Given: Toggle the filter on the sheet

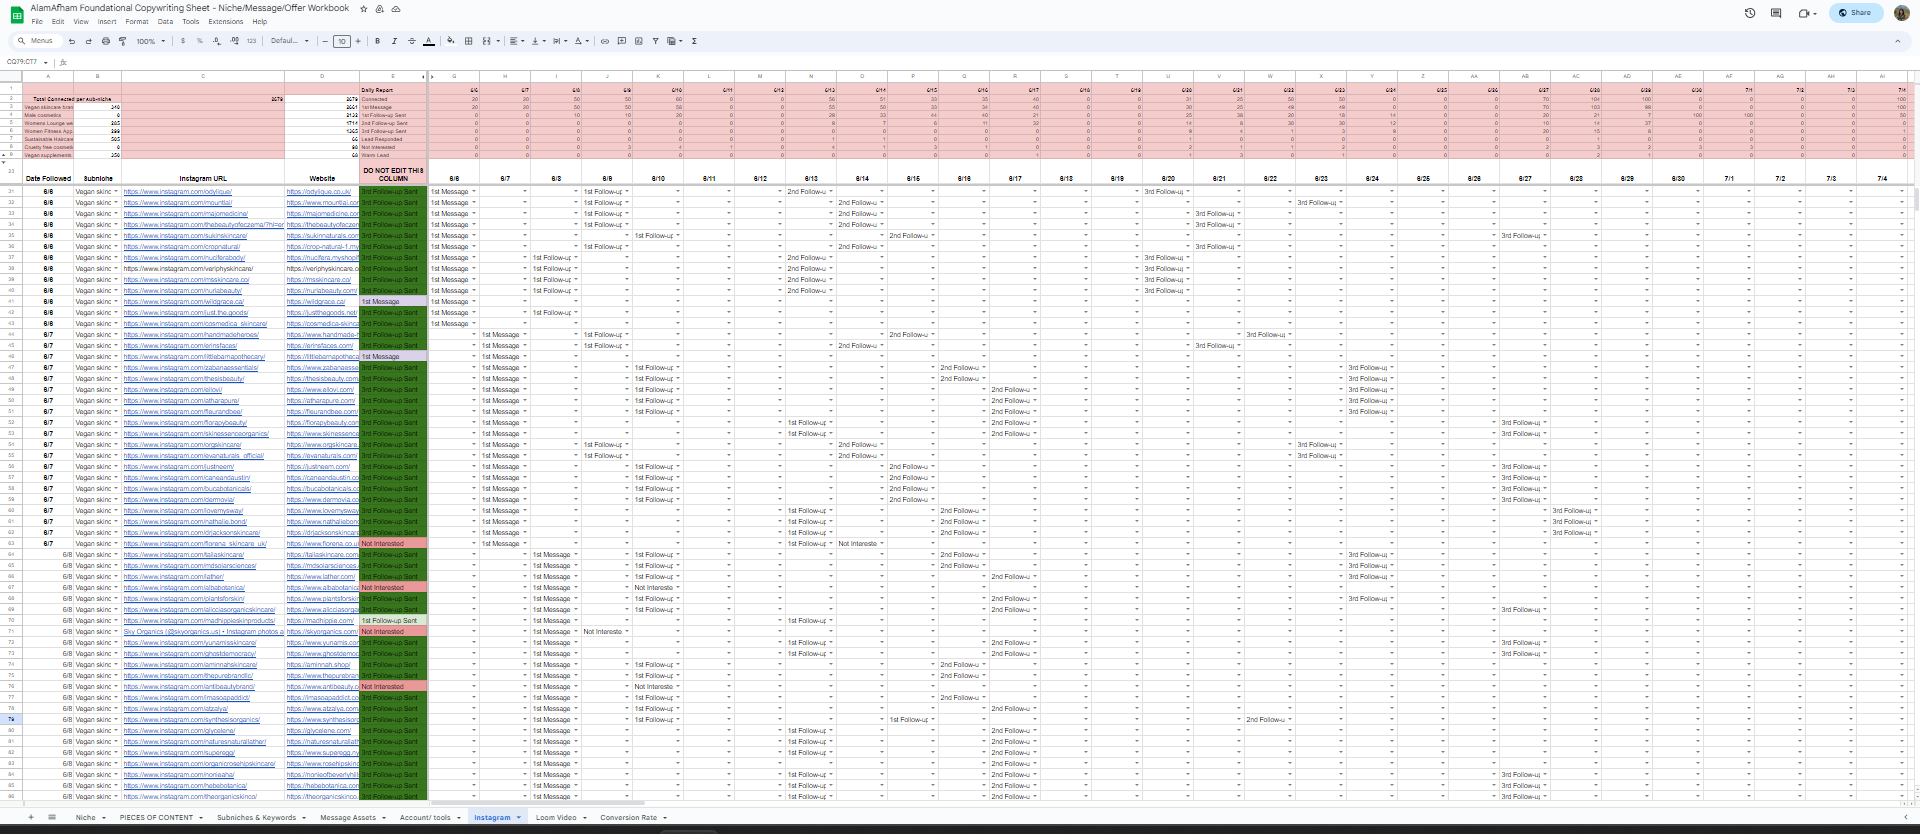Looking at the screenshot, I should tap(656, 41).
